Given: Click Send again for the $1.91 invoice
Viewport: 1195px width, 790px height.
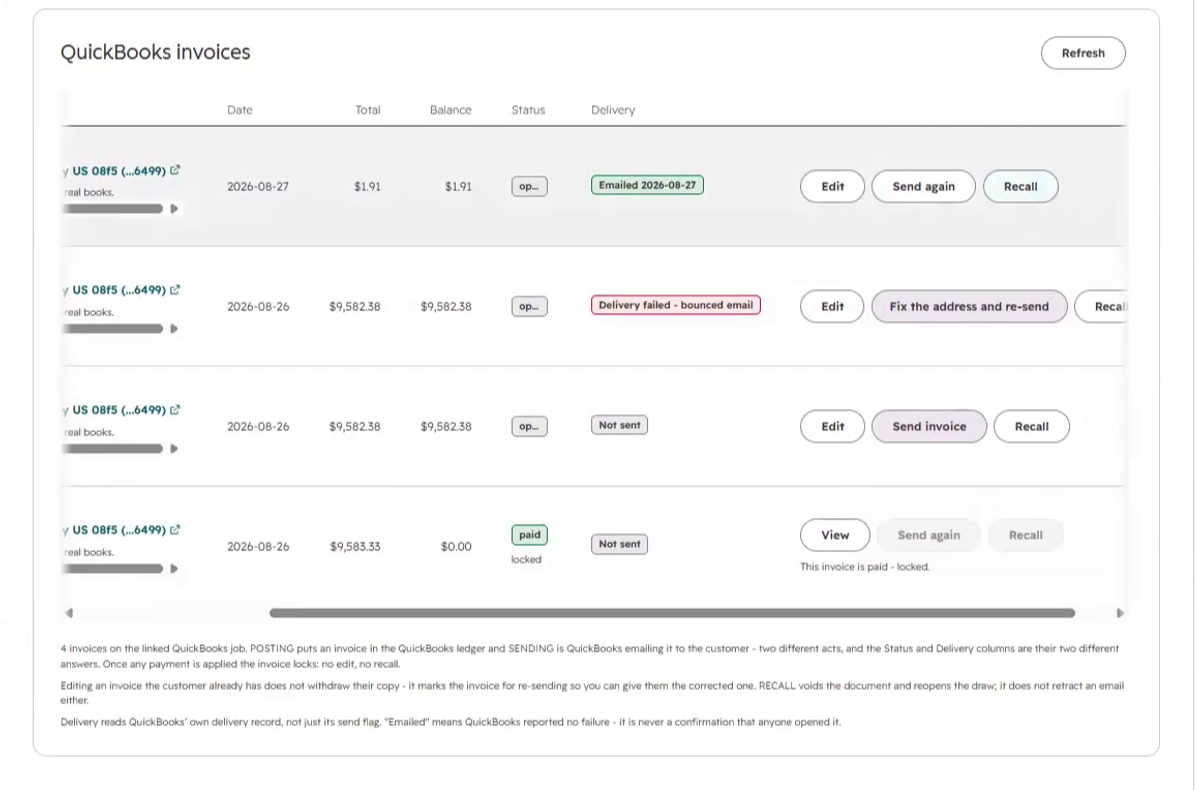Looking at the screenshot, I should [924, 187].
